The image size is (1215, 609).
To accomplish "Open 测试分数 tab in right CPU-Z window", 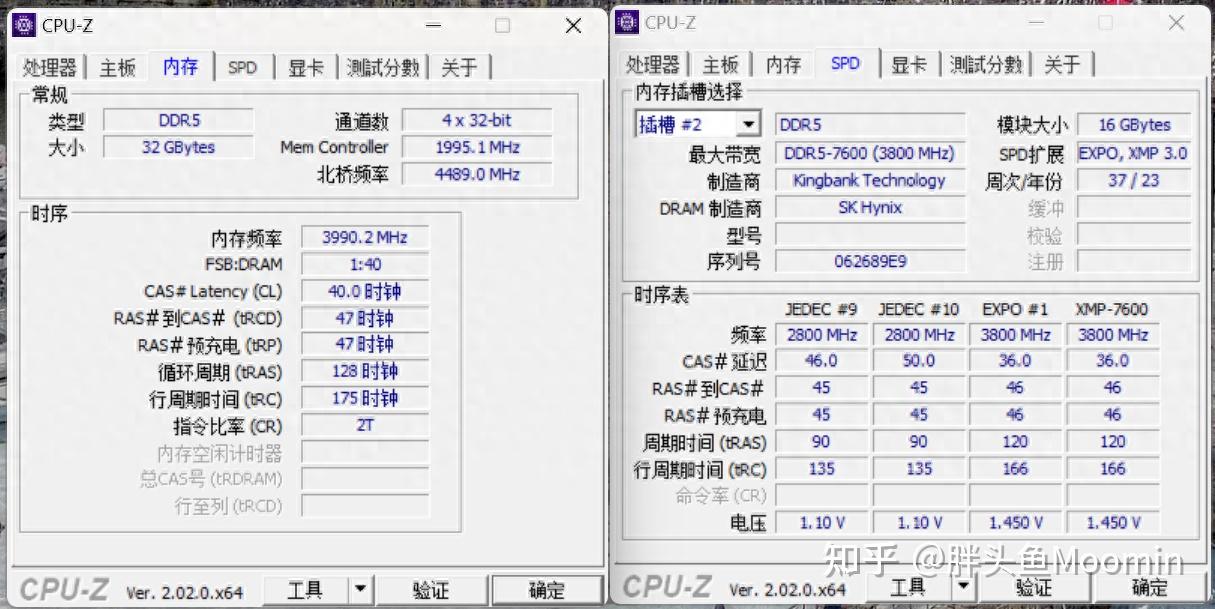I will coord(986,65).
